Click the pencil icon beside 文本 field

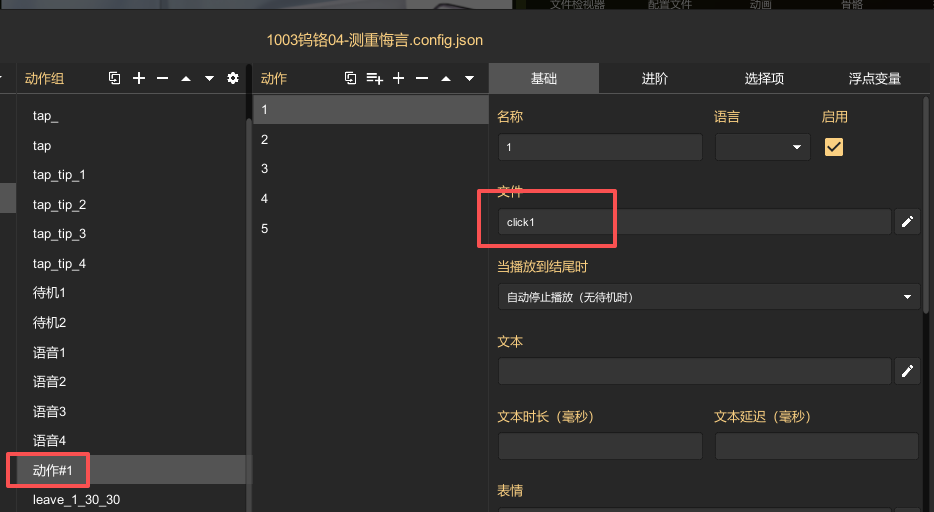pos(907,371)
